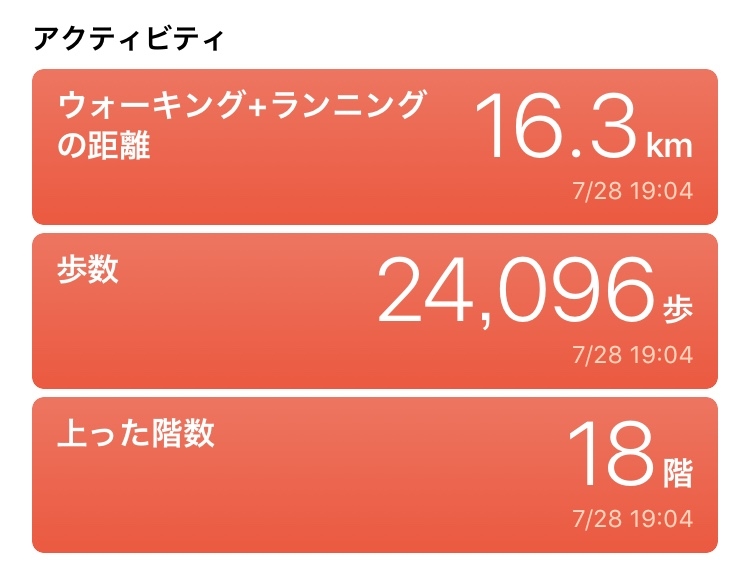Open the 歩数 steps card
Viewport: 750px width, 584px height.
[x=375, y=311]
